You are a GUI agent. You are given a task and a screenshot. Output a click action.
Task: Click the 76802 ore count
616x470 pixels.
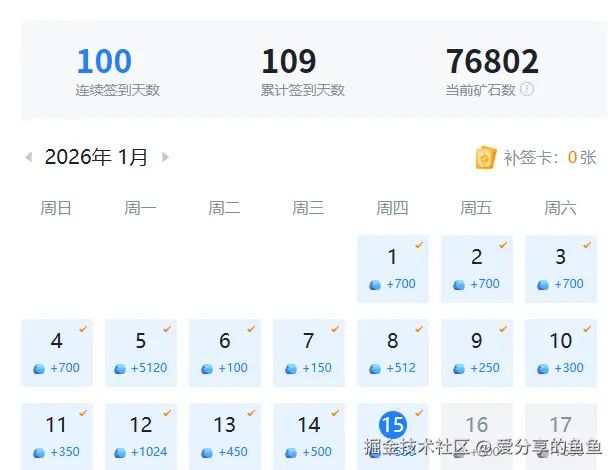pyautogui.click(x=492, y=61)
